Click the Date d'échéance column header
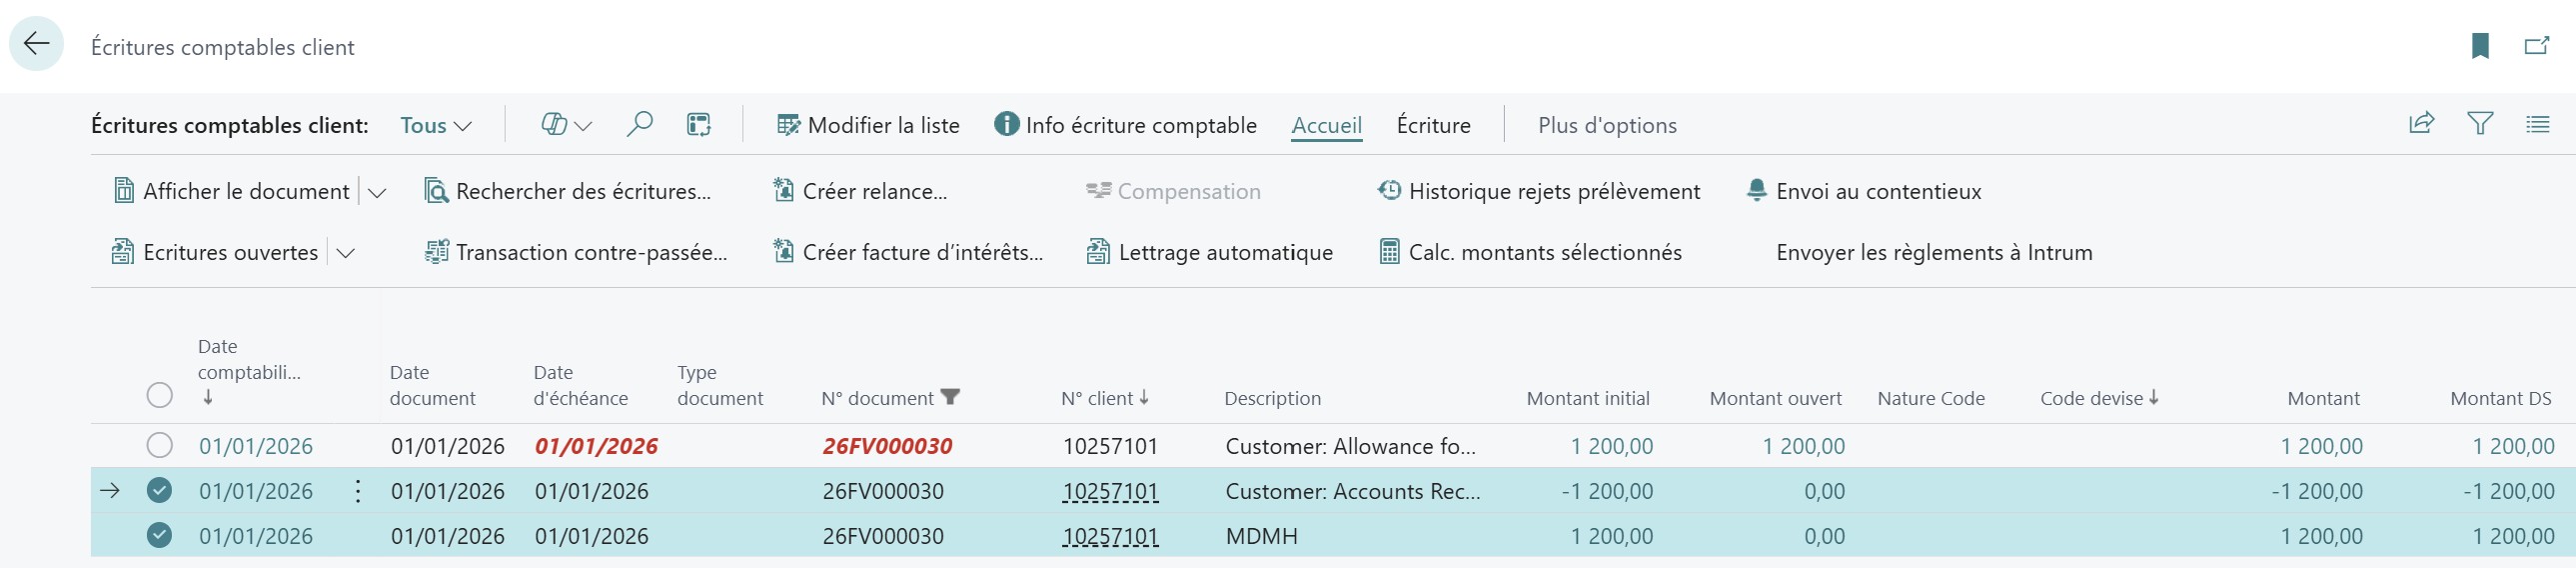This screenshot has height=568, width=2576. coord(581,385)
